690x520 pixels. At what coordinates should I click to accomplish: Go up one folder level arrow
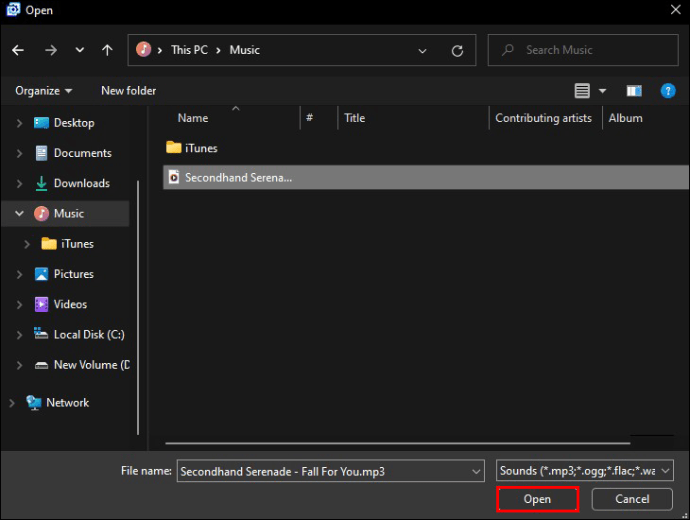point(107,50)
